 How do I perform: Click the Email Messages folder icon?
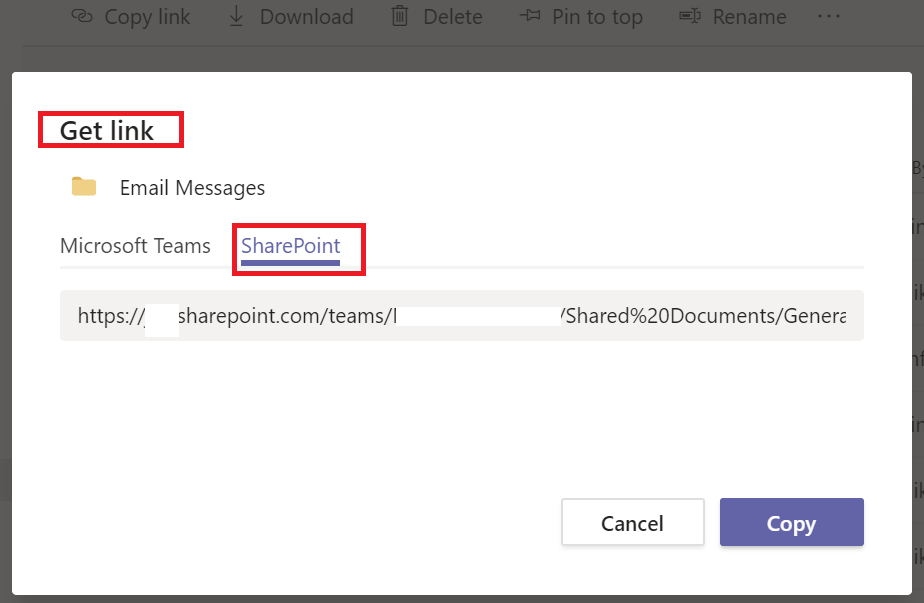(x=84, y=186)
